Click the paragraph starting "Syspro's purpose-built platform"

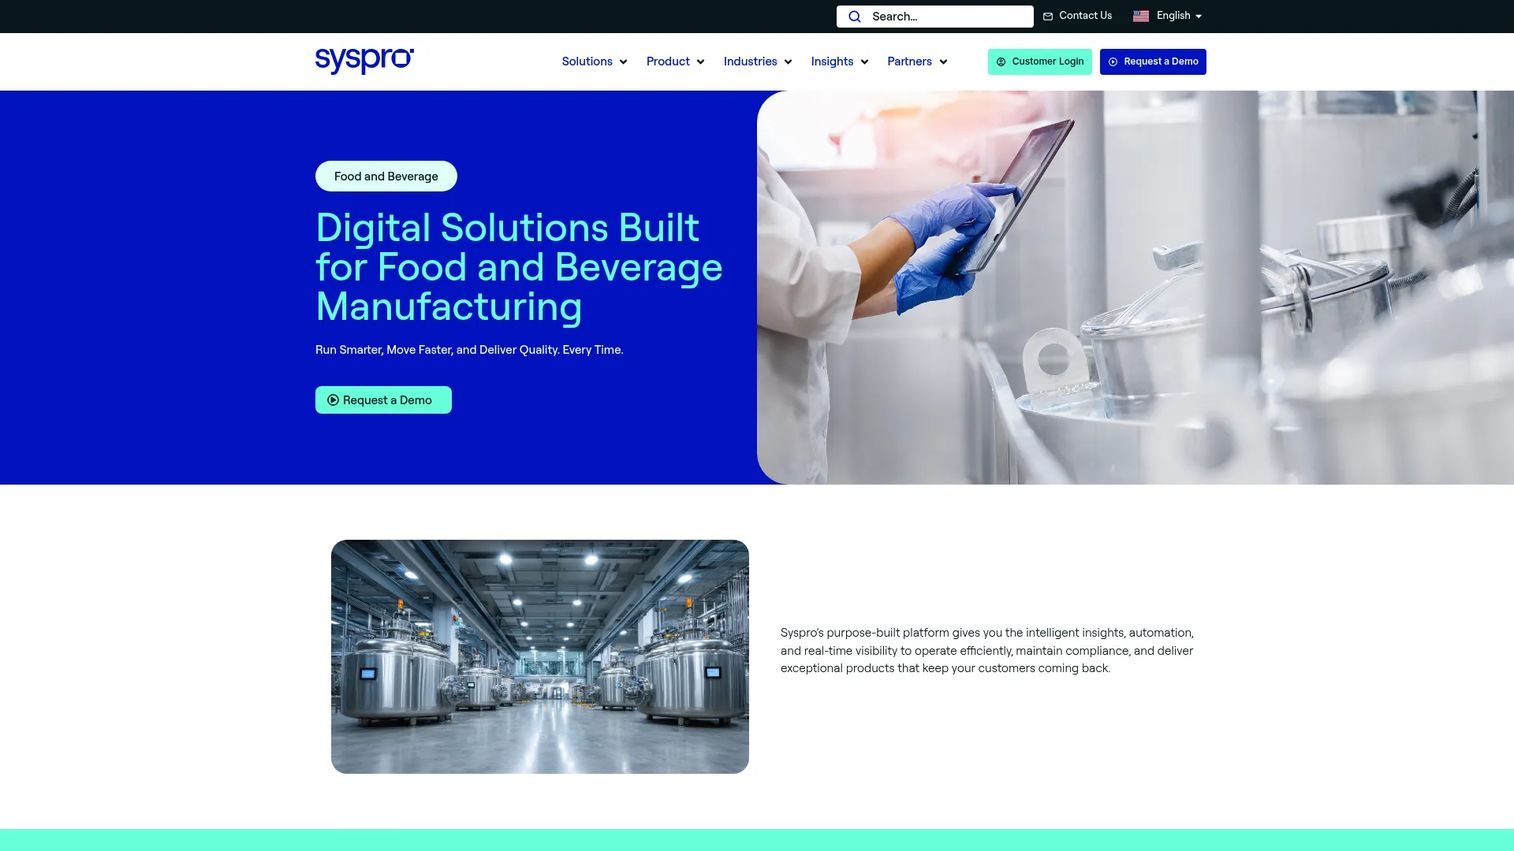point(987,651)
